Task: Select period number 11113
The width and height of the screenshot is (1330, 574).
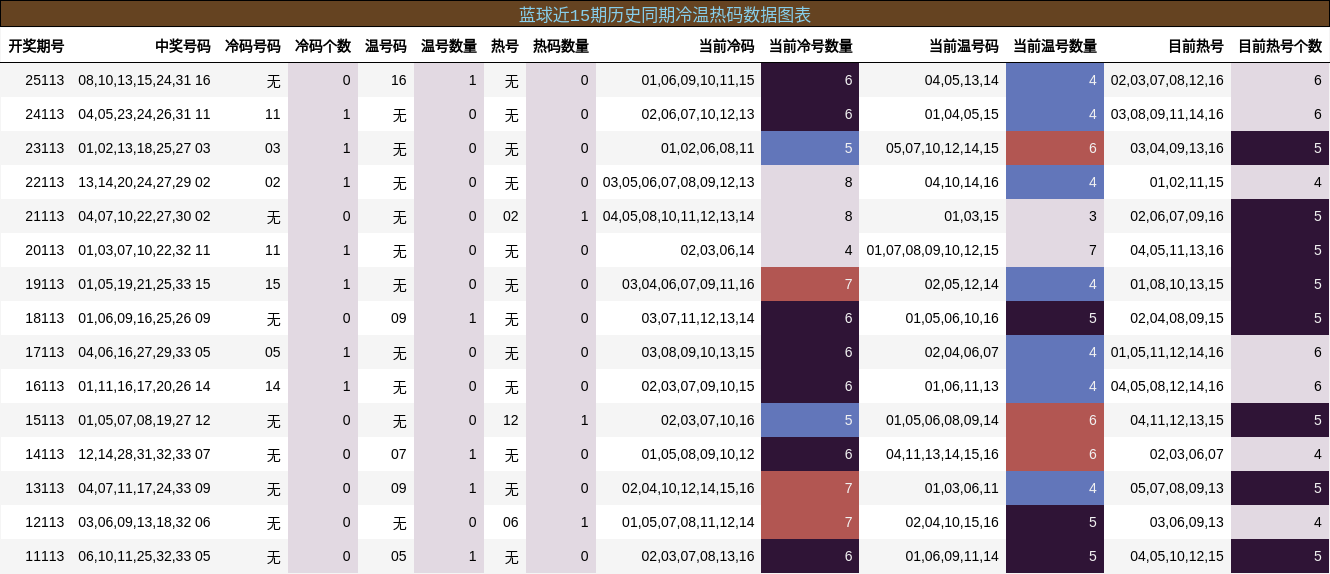Action: (45, 556)
